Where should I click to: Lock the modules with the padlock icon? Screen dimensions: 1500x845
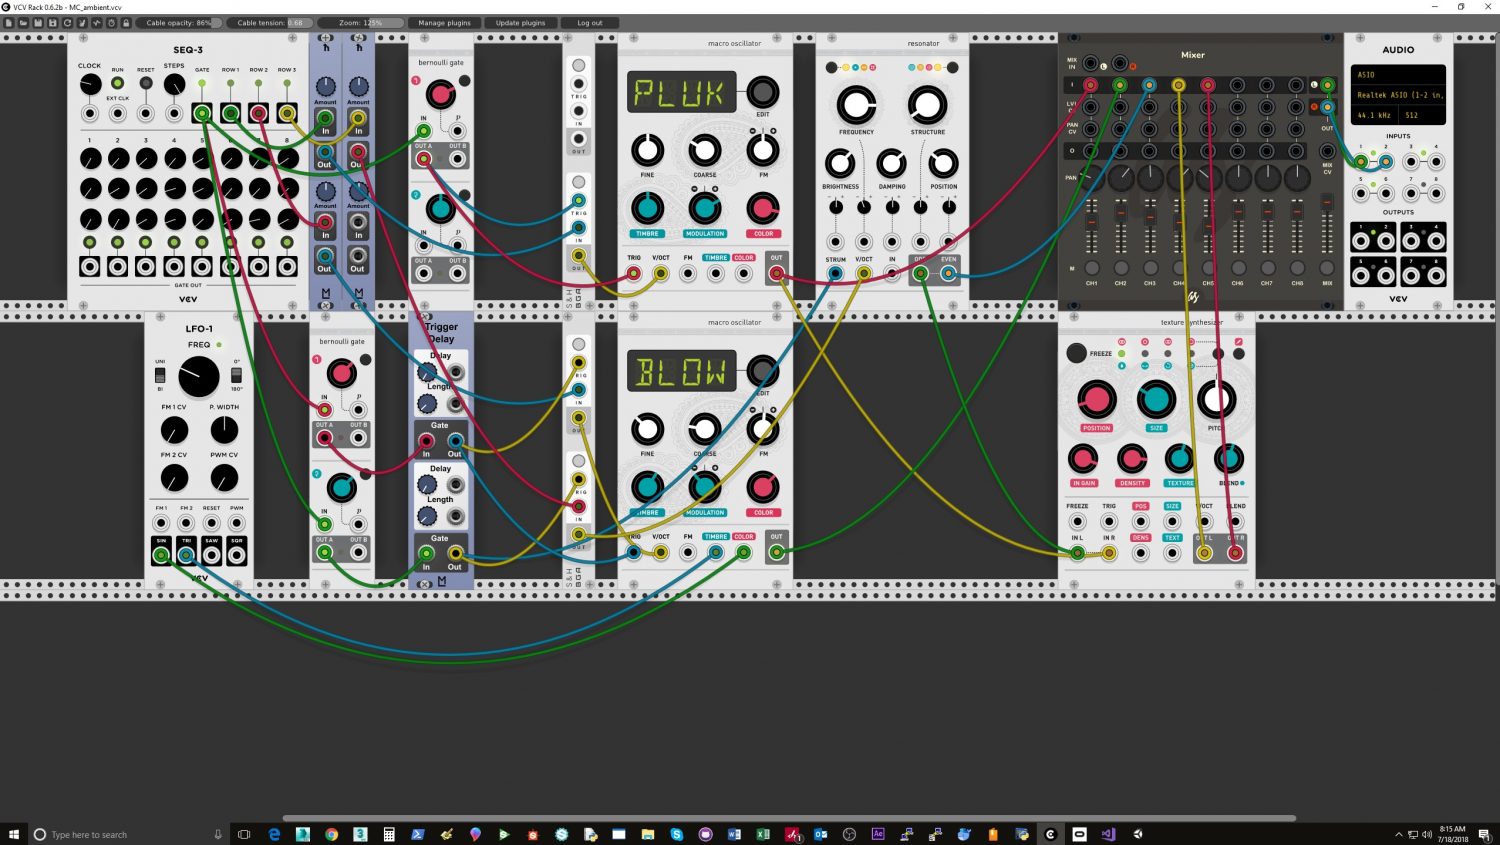tap(126, 23)
